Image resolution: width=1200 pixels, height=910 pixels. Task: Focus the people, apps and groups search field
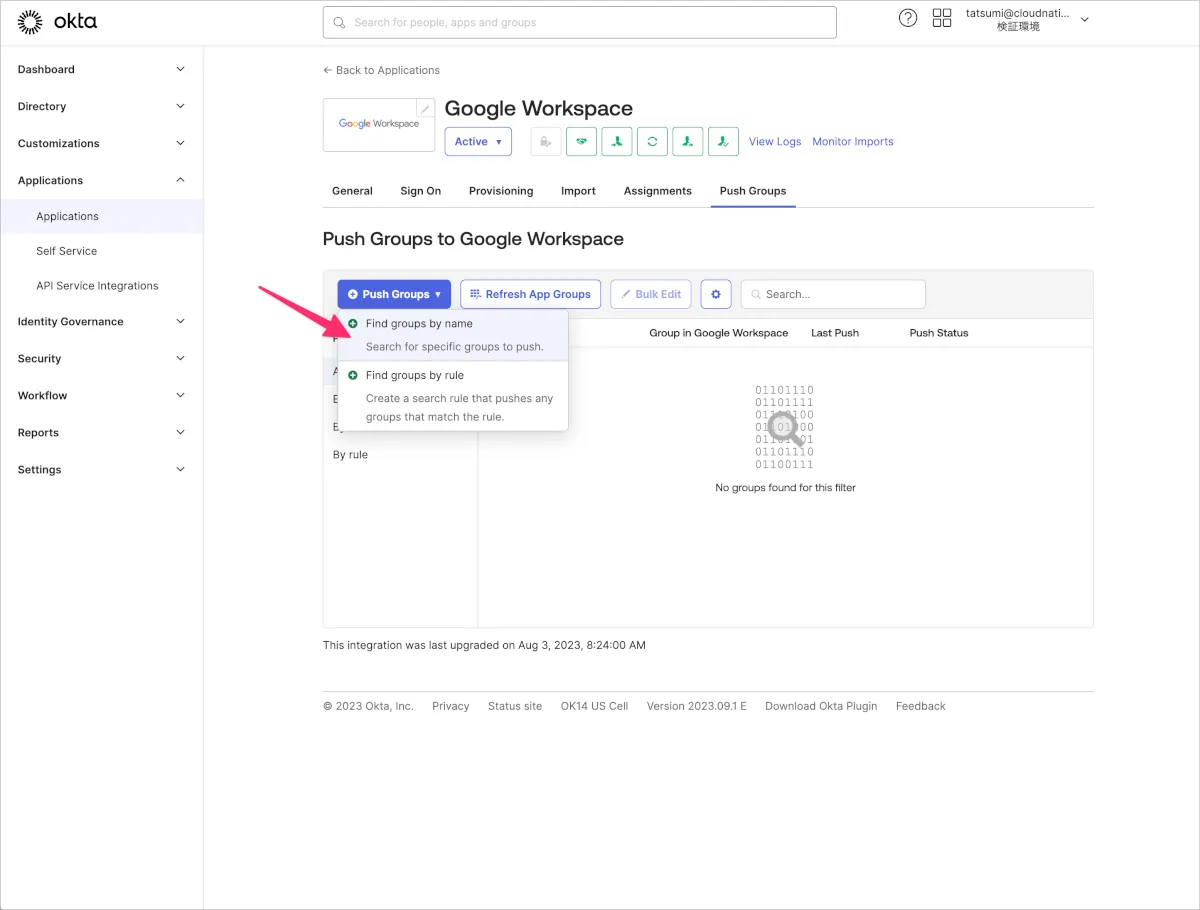(x=580, y=22)
